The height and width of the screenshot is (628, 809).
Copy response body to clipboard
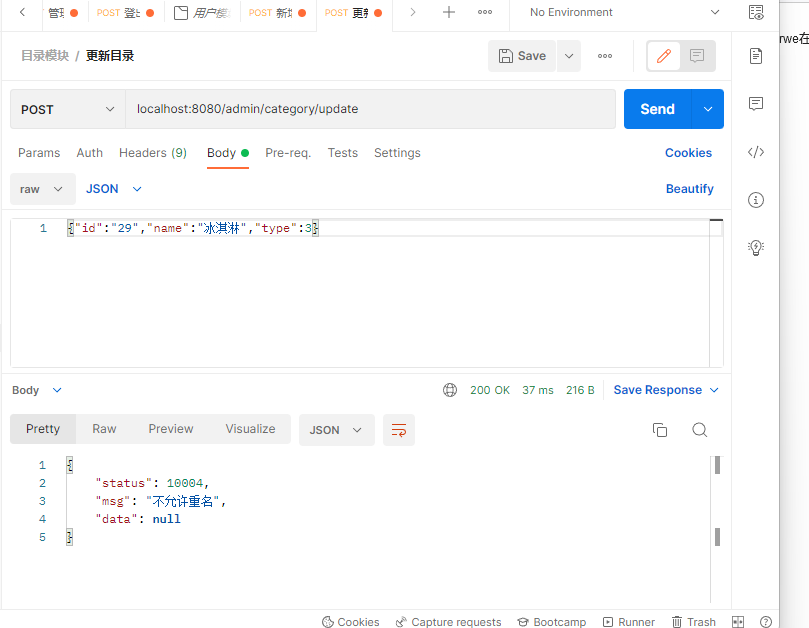[x=660, y=430]
